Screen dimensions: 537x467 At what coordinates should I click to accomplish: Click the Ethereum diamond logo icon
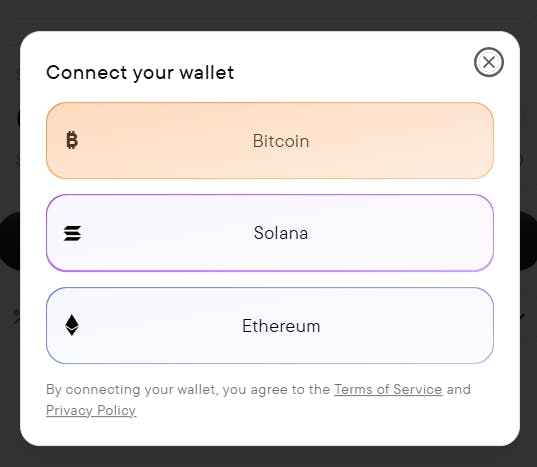pos(72,325)
